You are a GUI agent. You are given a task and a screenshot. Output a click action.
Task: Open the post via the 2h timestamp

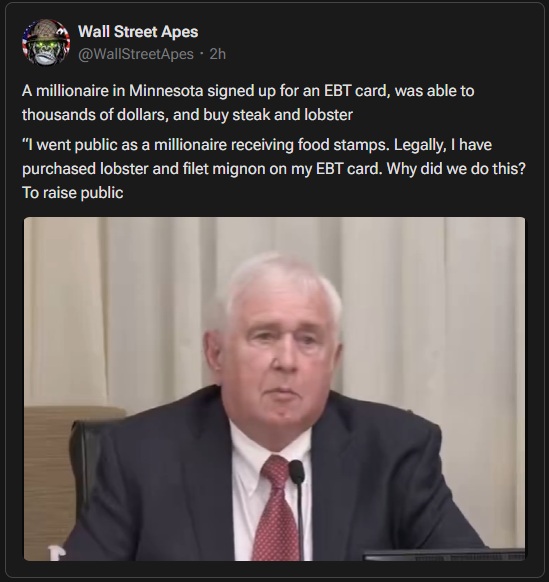click(218, 54)
